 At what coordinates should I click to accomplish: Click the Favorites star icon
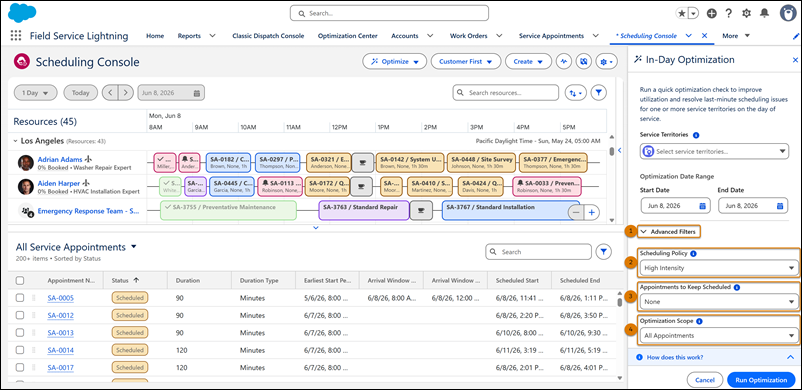click(x=682, y=14)
